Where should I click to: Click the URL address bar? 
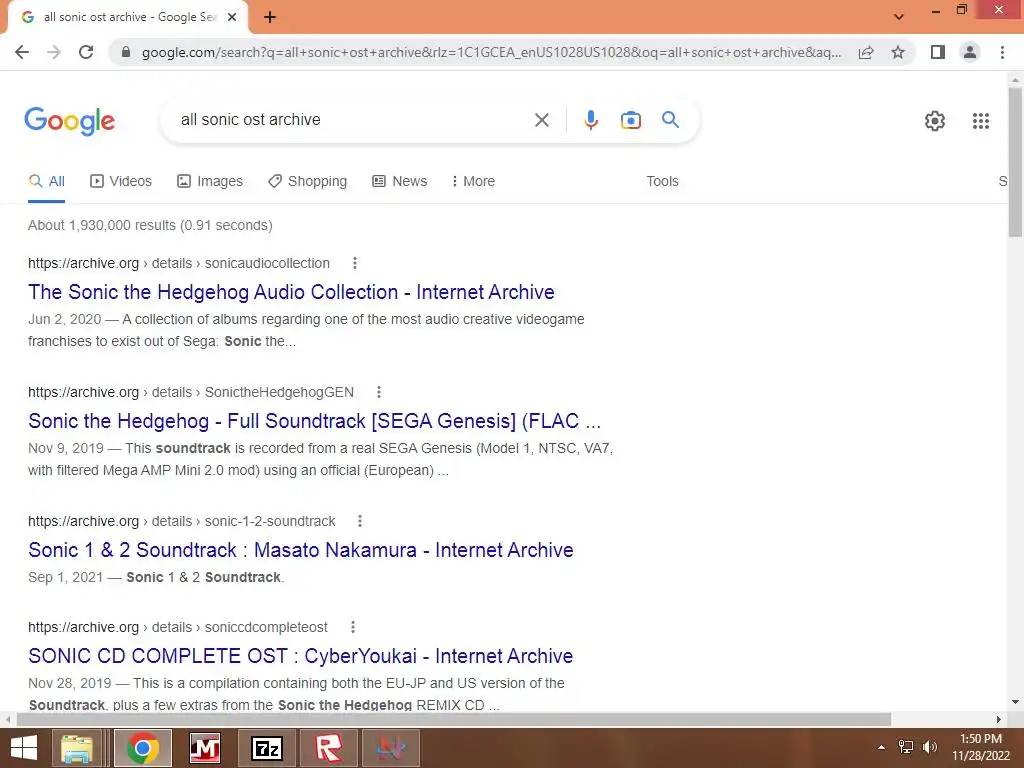click(x=491, y=52)
